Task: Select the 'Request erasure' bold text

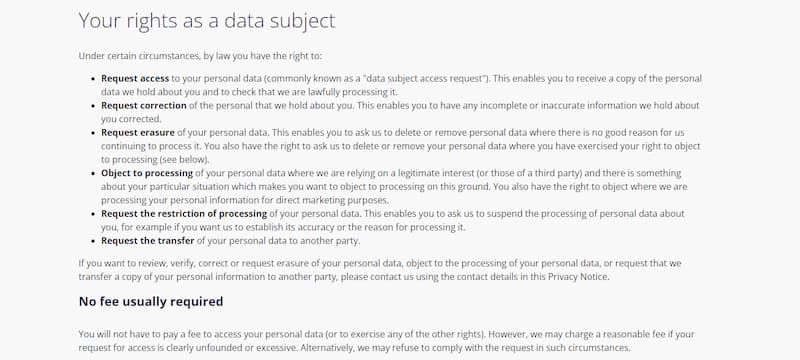Action: pos(138,133)
